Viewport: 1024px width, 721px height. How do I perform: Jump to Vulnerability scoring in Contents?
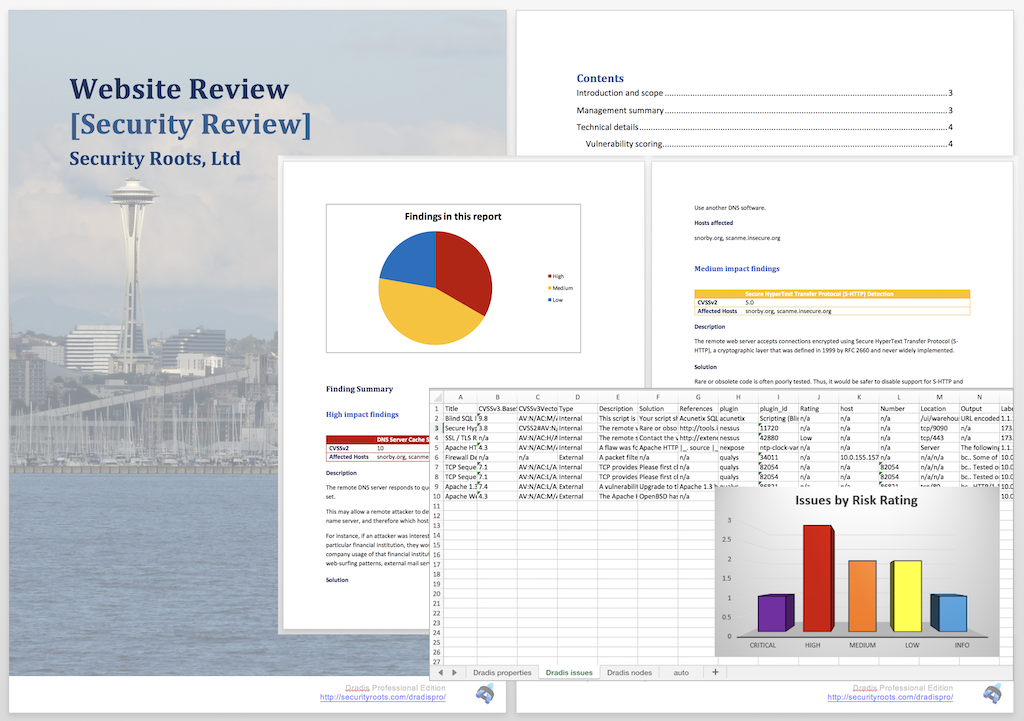[x=769, y=144]
